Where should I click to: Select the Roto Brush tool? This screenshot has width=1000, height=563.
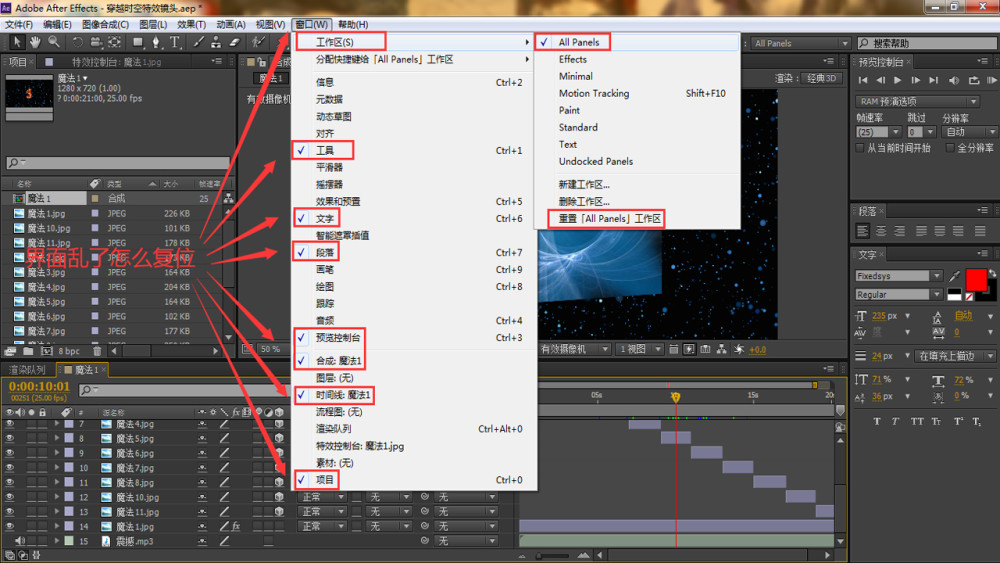coord(258,42)
